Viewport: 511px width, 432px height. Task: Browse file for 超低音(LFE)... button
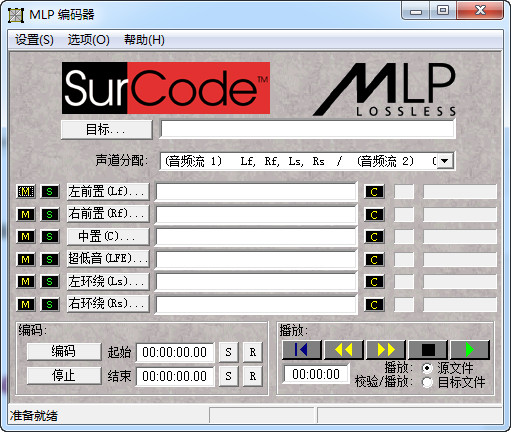(x=108, y=259)
